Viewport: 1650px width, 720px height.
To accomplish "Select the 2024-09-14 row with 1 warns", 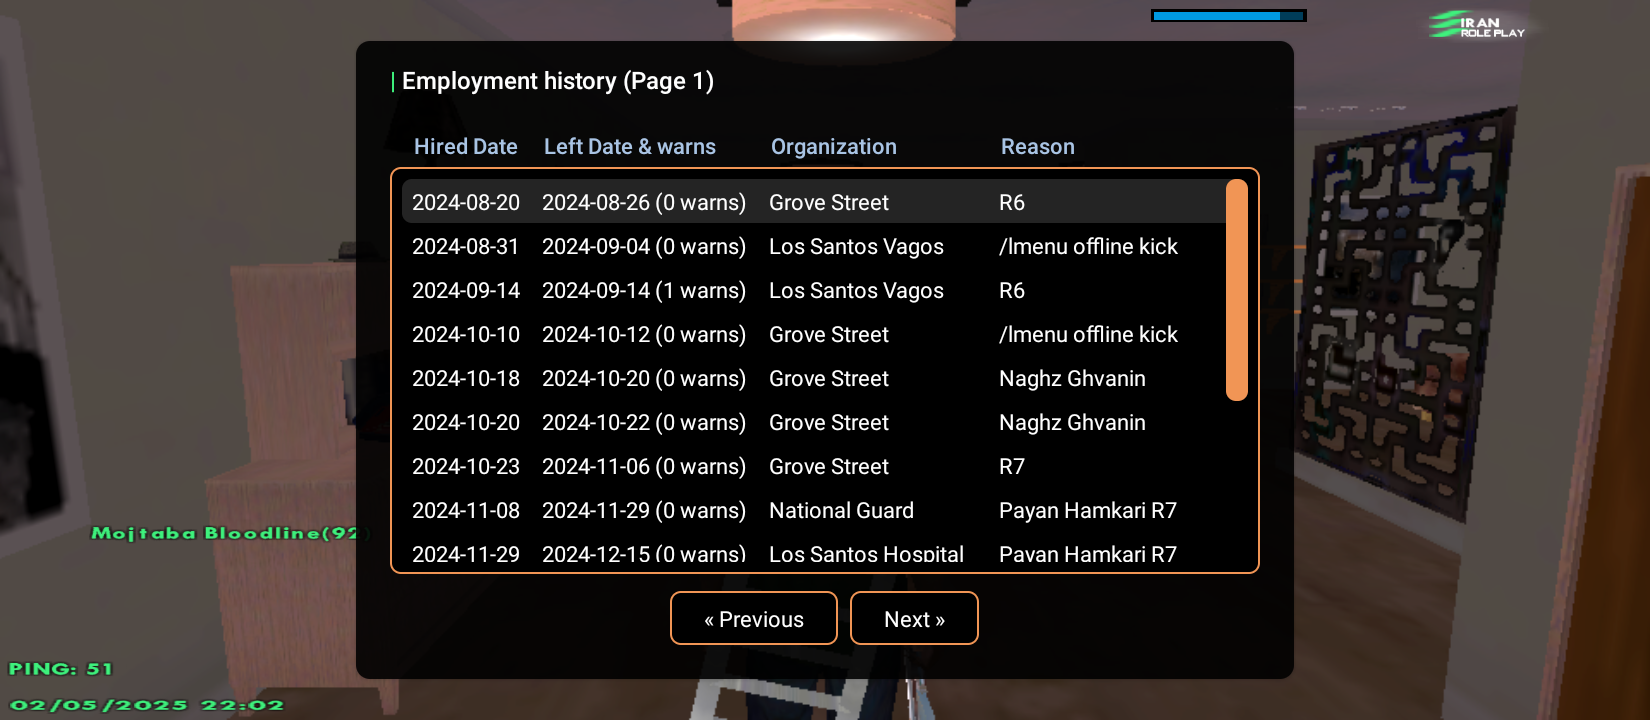I will (814, 290).
